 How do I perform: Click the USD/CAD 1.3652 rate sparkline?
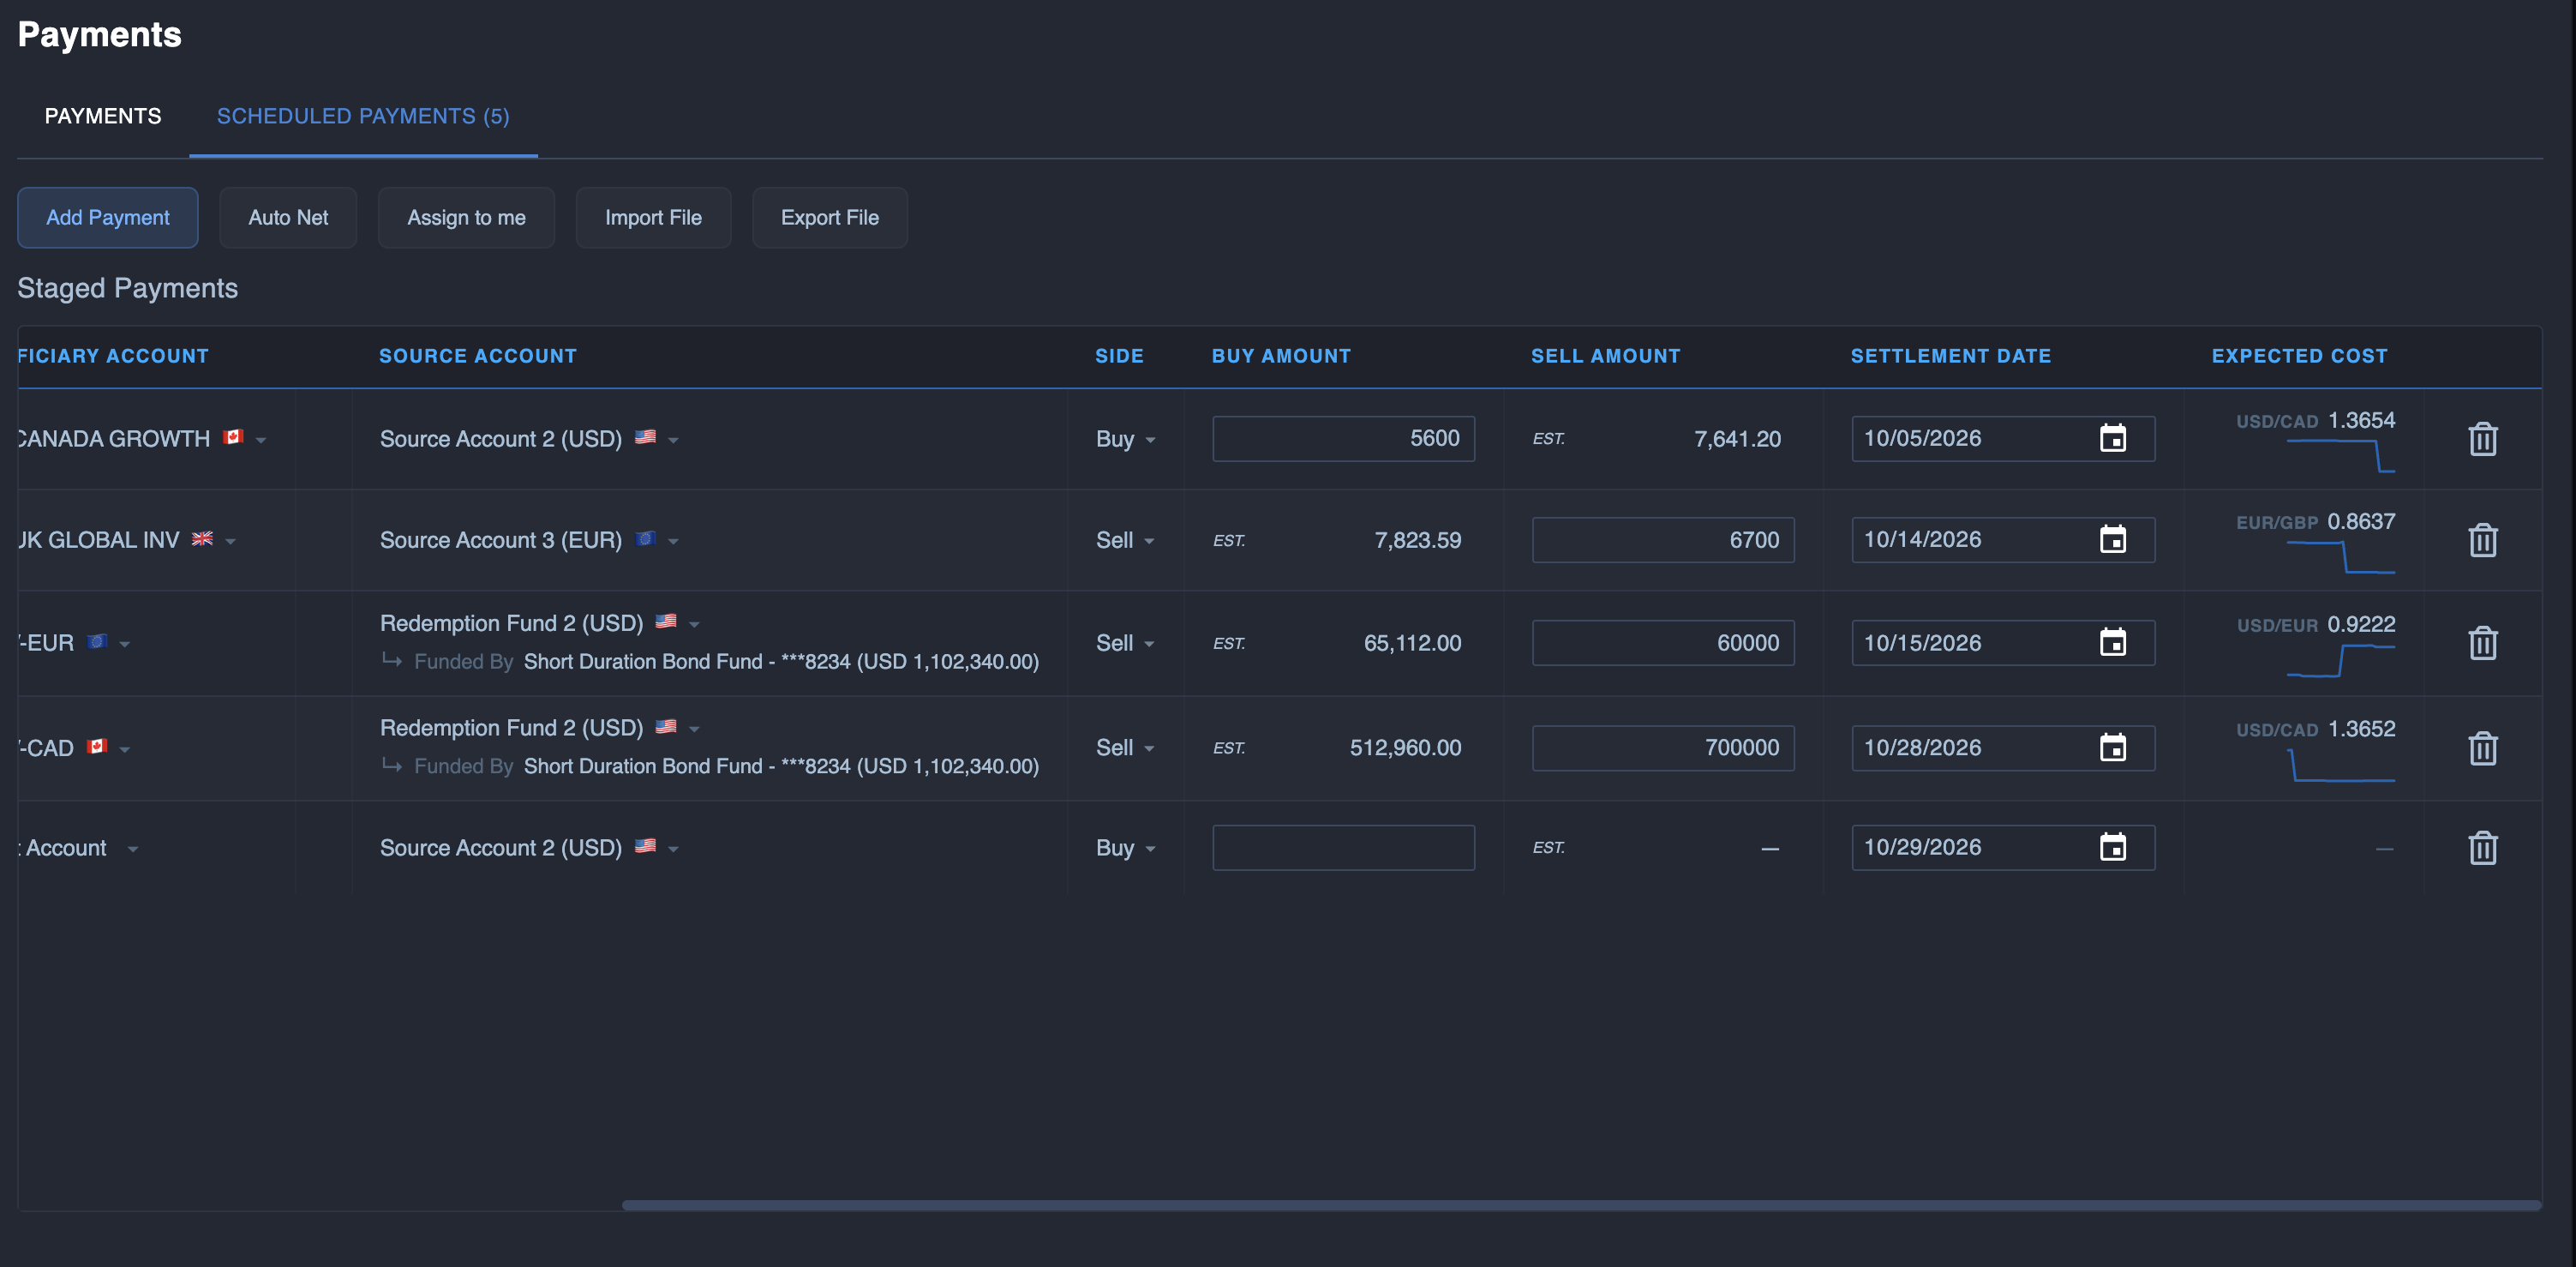click(x=2340, y=765)
